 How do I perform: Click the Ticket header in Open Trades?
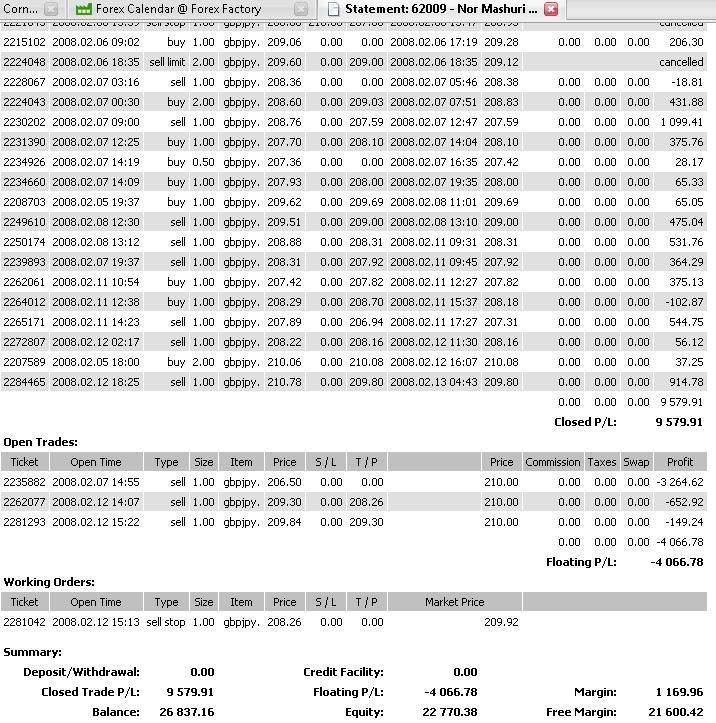24,462
